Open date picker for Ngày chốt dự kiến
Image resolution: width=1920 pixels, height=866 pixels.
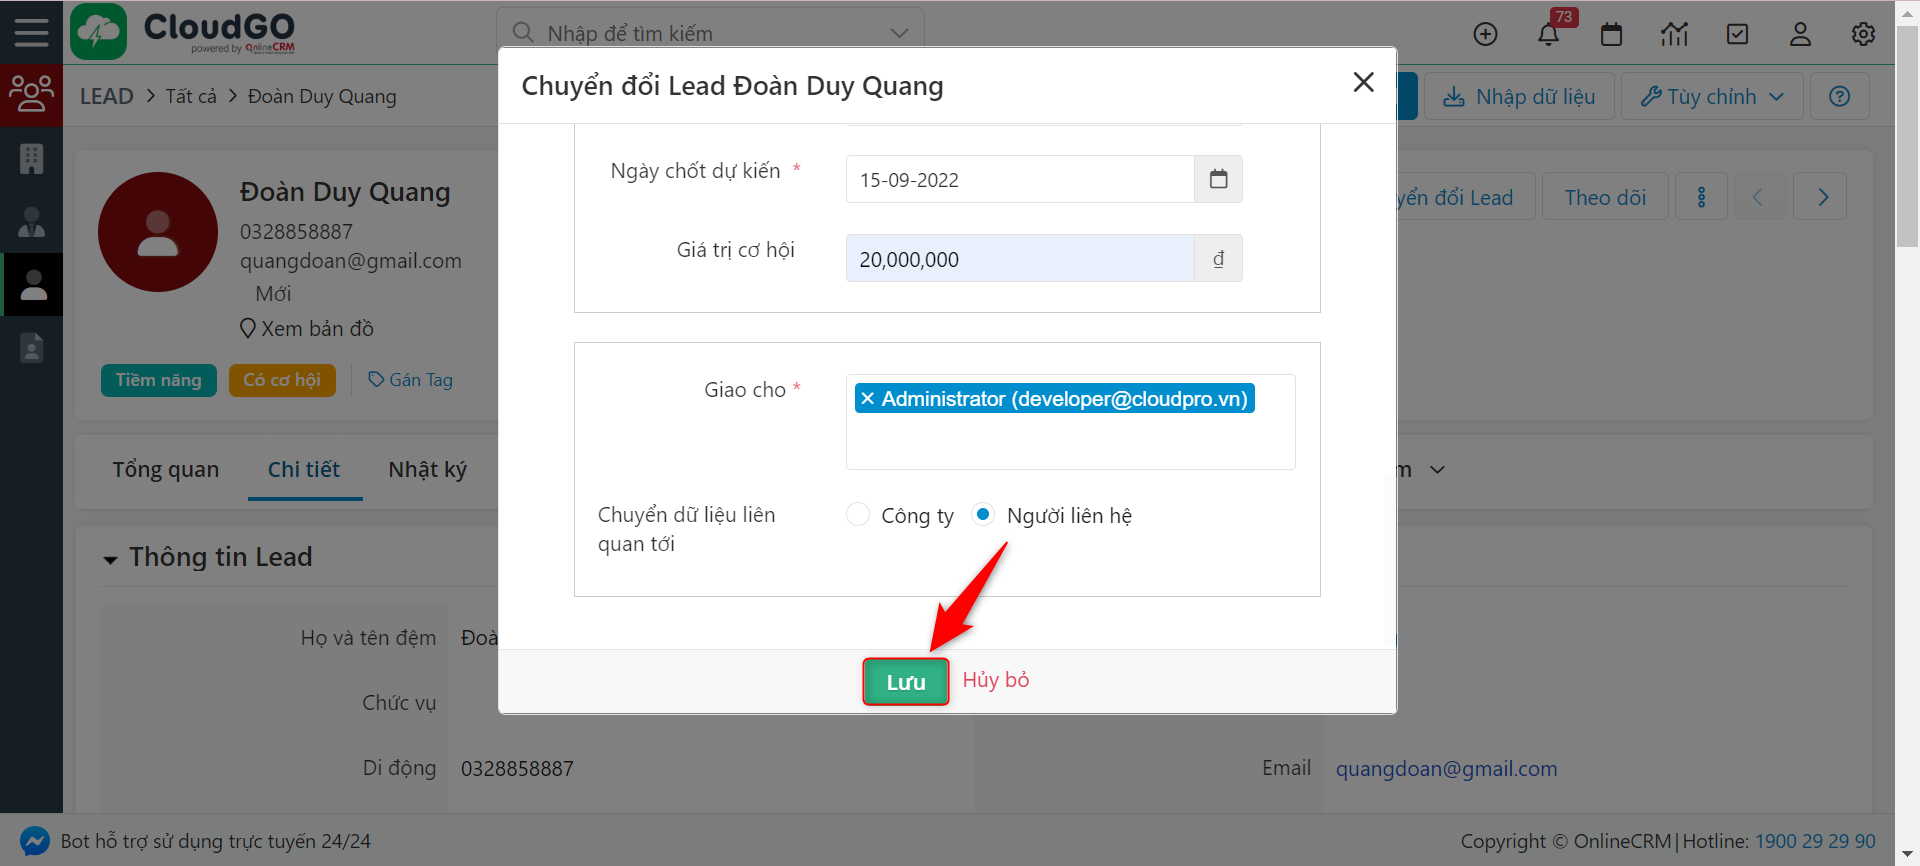pos(1218,180)
